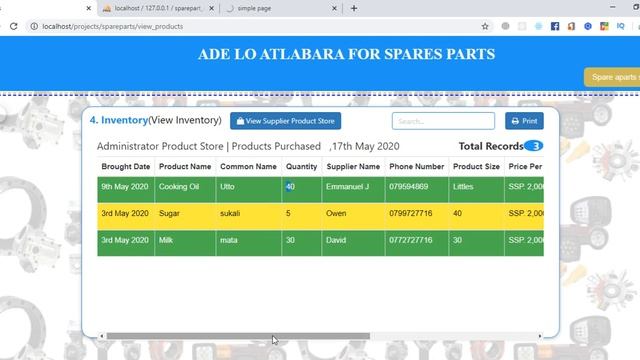Close the localhost phpMyAdmin tab
Viewport: 640px width, 360px height.
coord(211,8)
